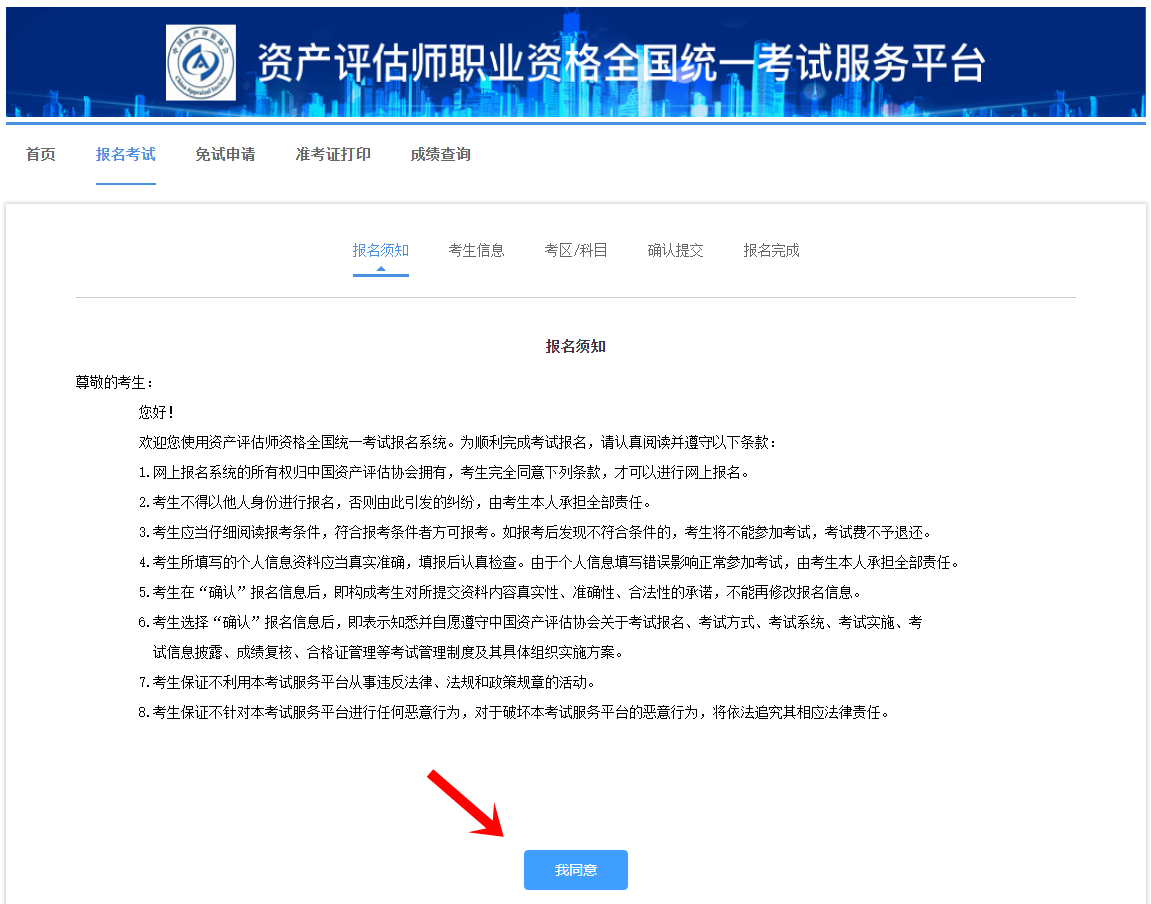Image resolution: width=1151 pixels, height=904 pixels.
Task: Open the 准考证打印 admission ticket printing page
Action: coord(333,154)
